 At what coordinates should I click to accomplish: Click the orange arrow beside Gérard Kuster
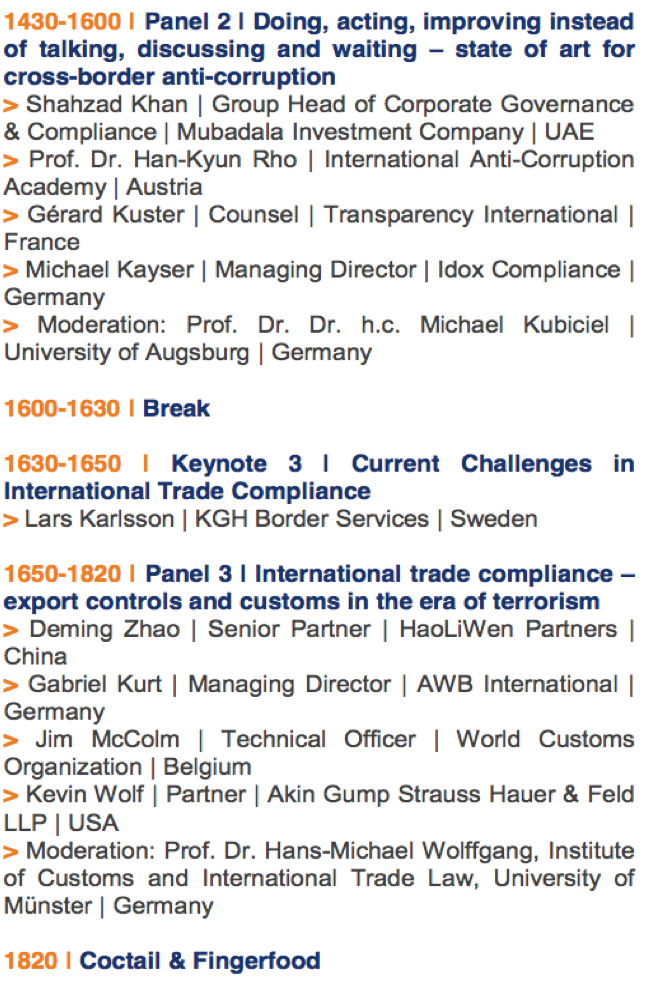11,216
